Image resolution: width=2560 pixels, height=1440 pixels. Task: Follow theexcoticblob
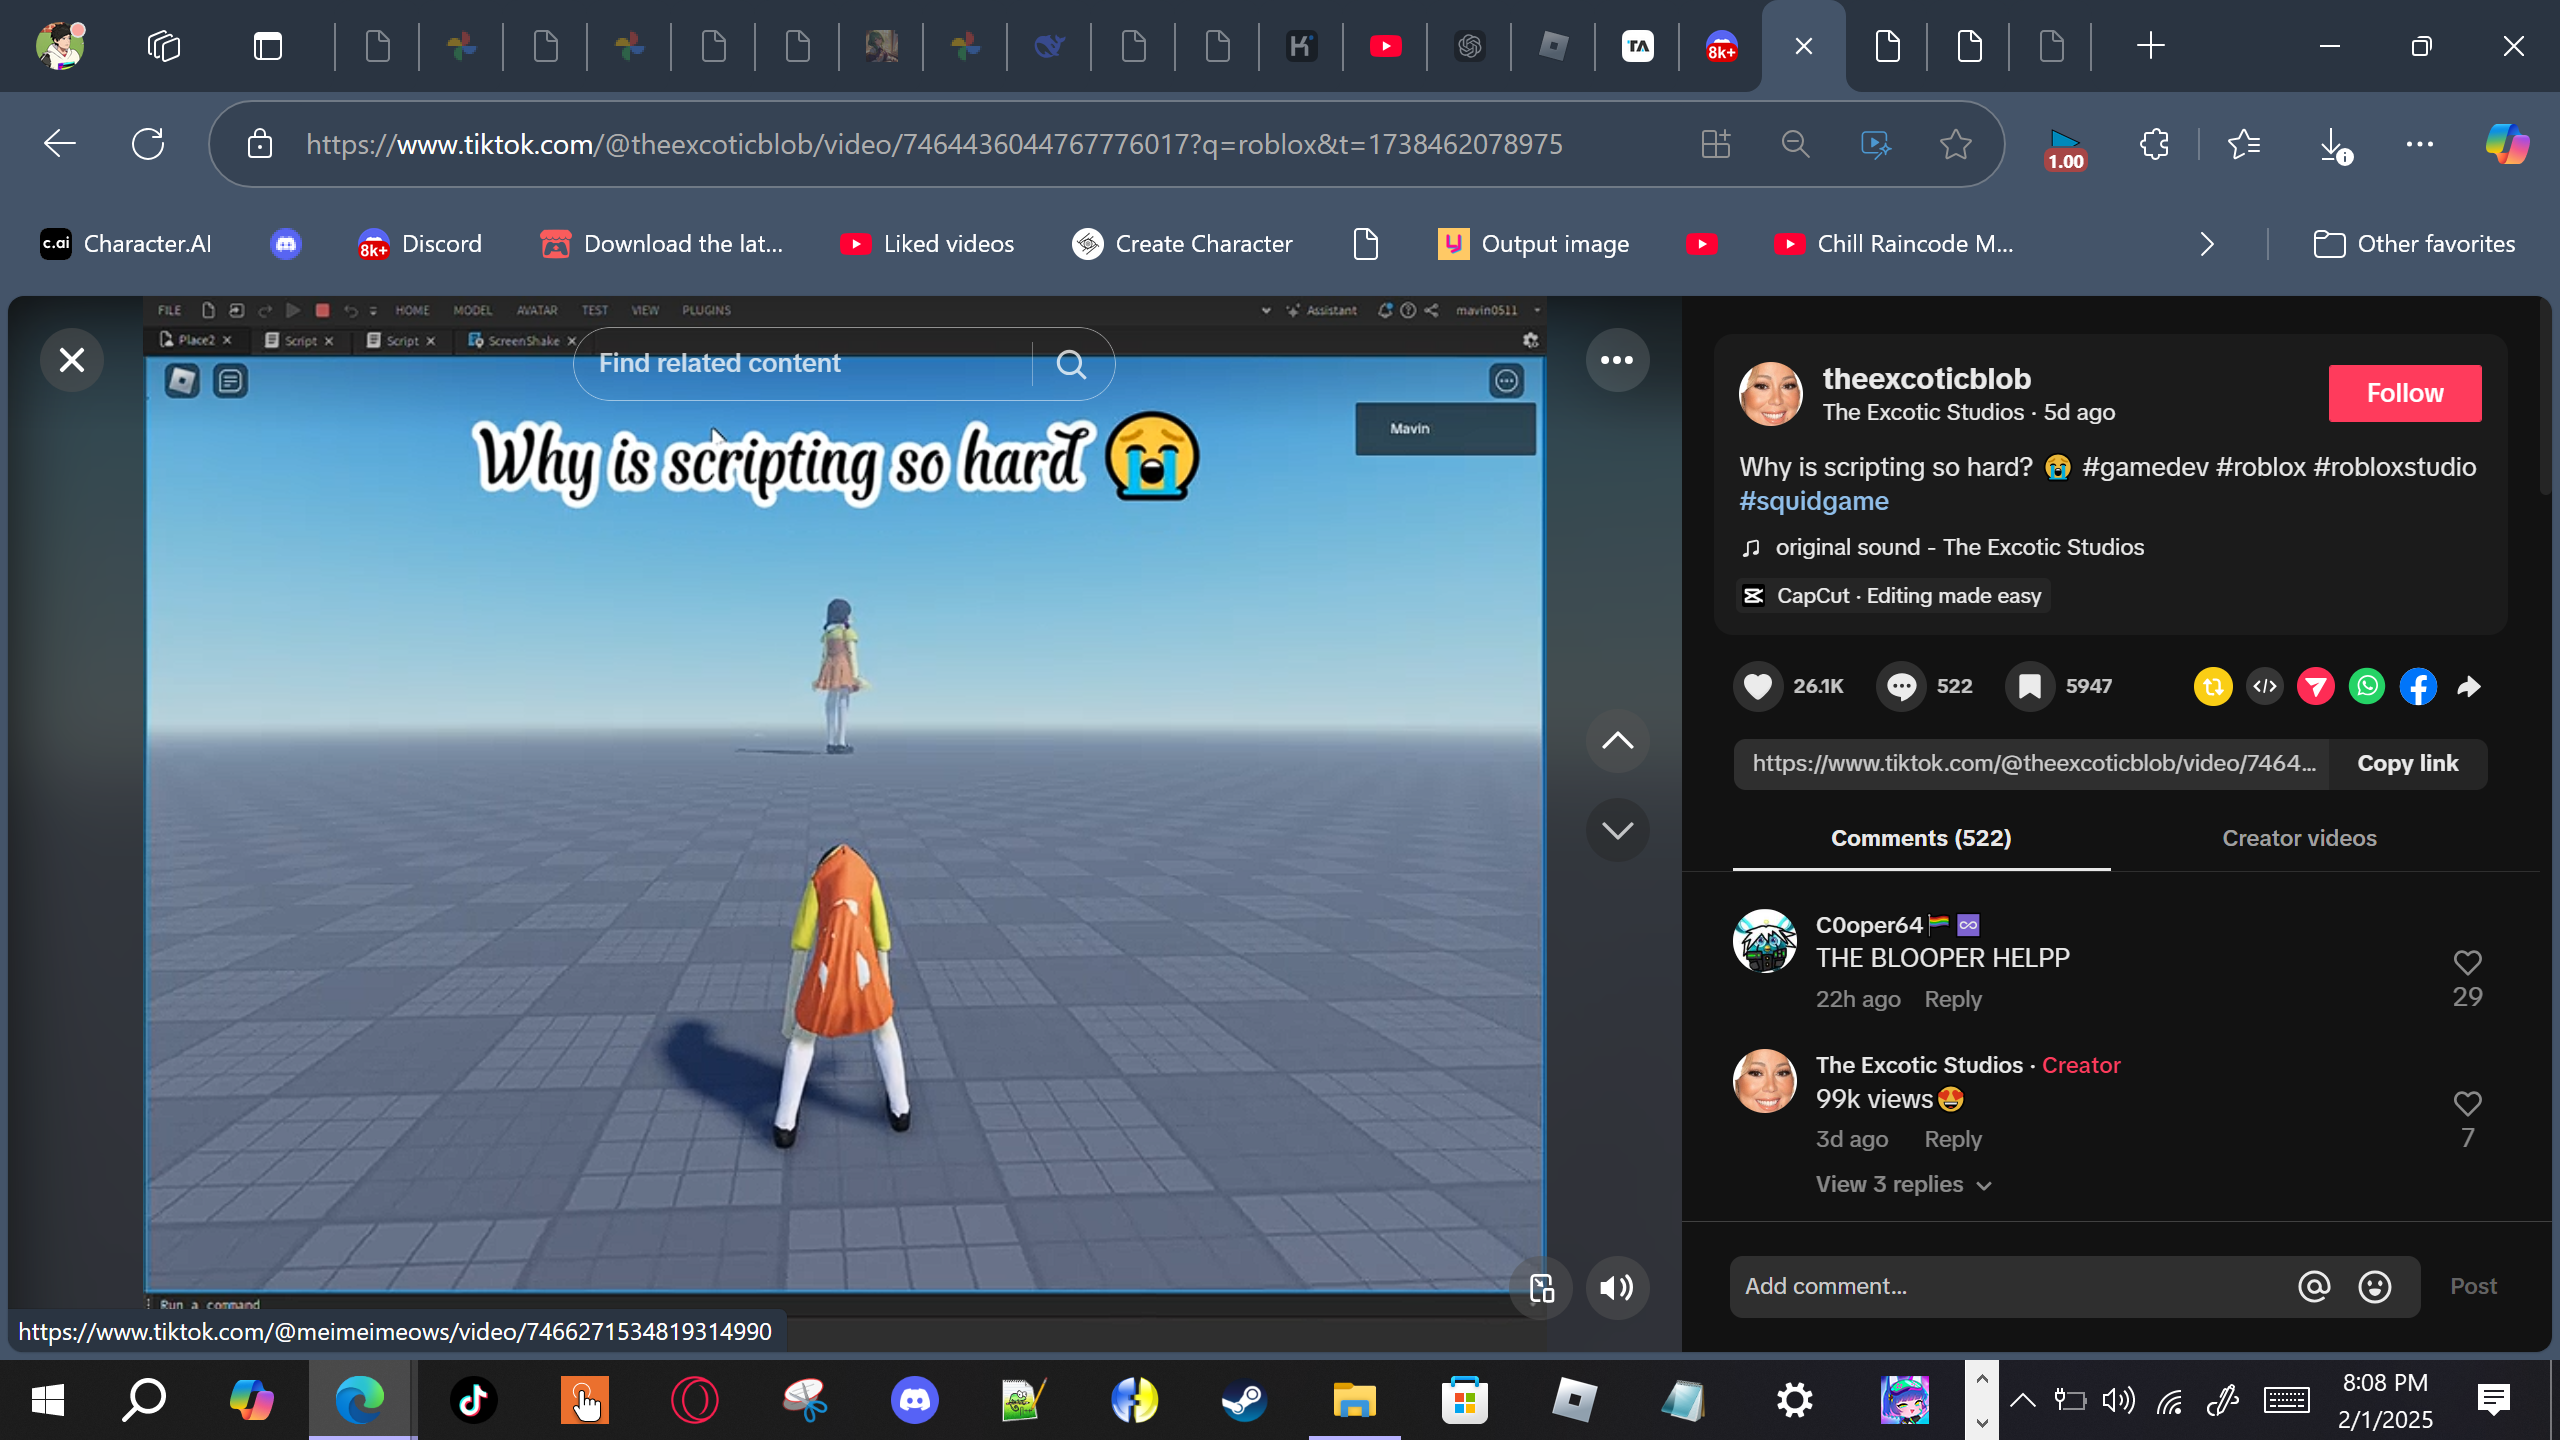click(2404, 393)
